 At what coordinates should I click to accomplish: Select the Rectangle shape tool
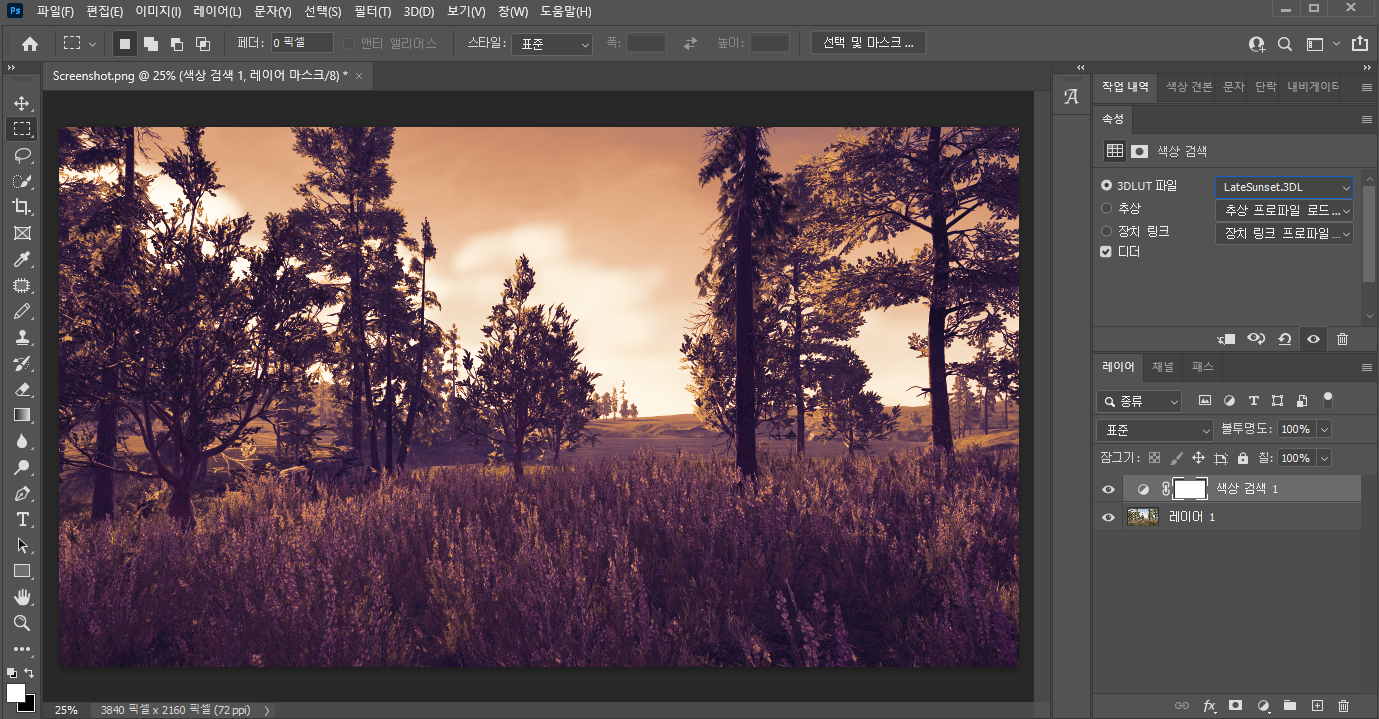click(x=22, y=571)
